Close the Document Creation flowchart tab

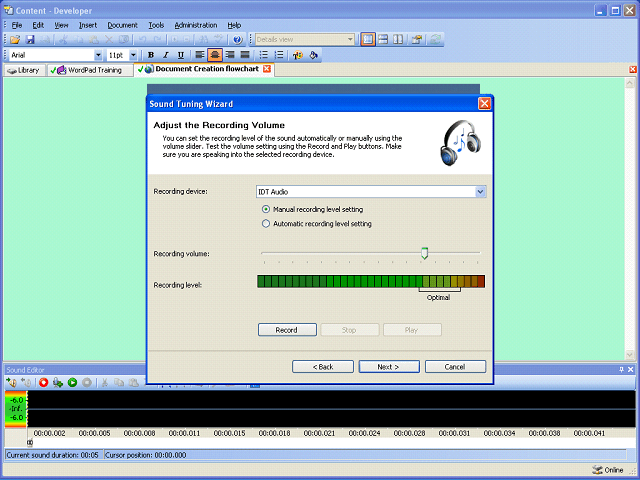[267, 69]
